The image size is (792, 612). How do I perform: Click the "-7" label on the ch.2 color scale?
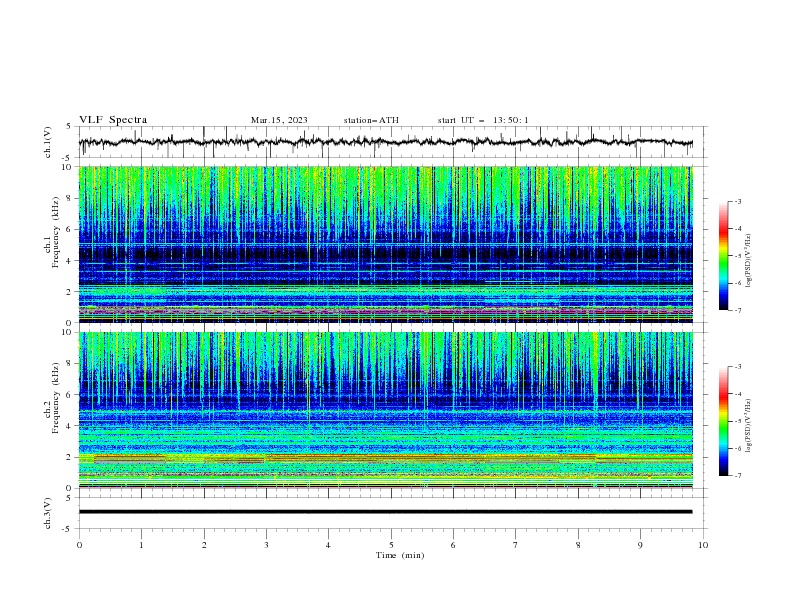[737, 476]
